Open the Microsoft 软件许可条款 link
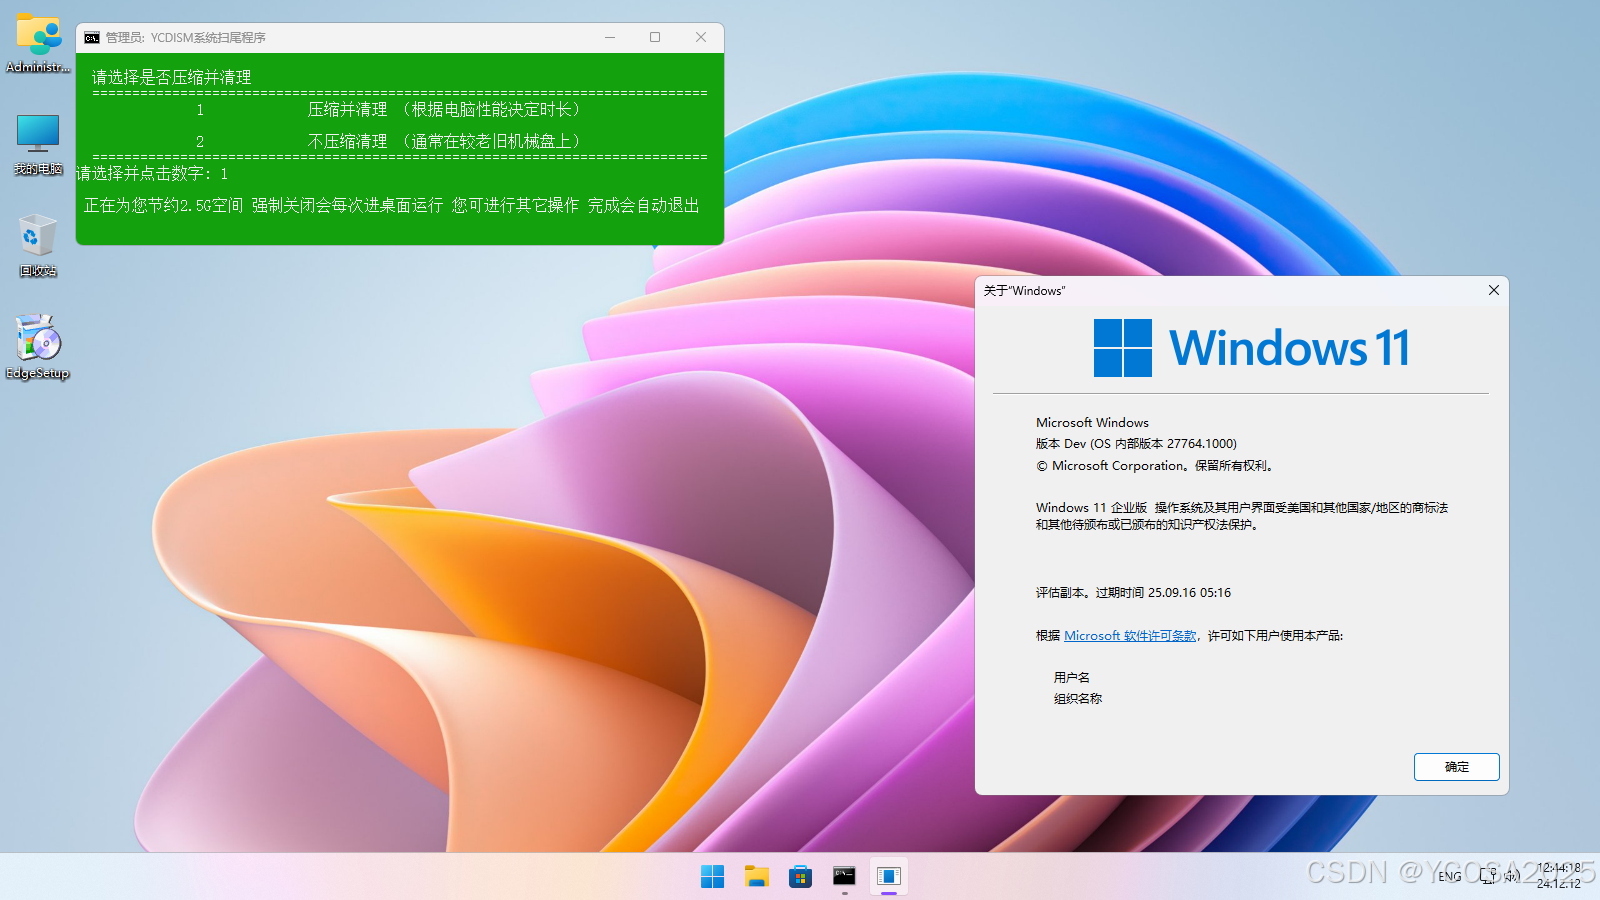1600x900 pixels. 1130,636
